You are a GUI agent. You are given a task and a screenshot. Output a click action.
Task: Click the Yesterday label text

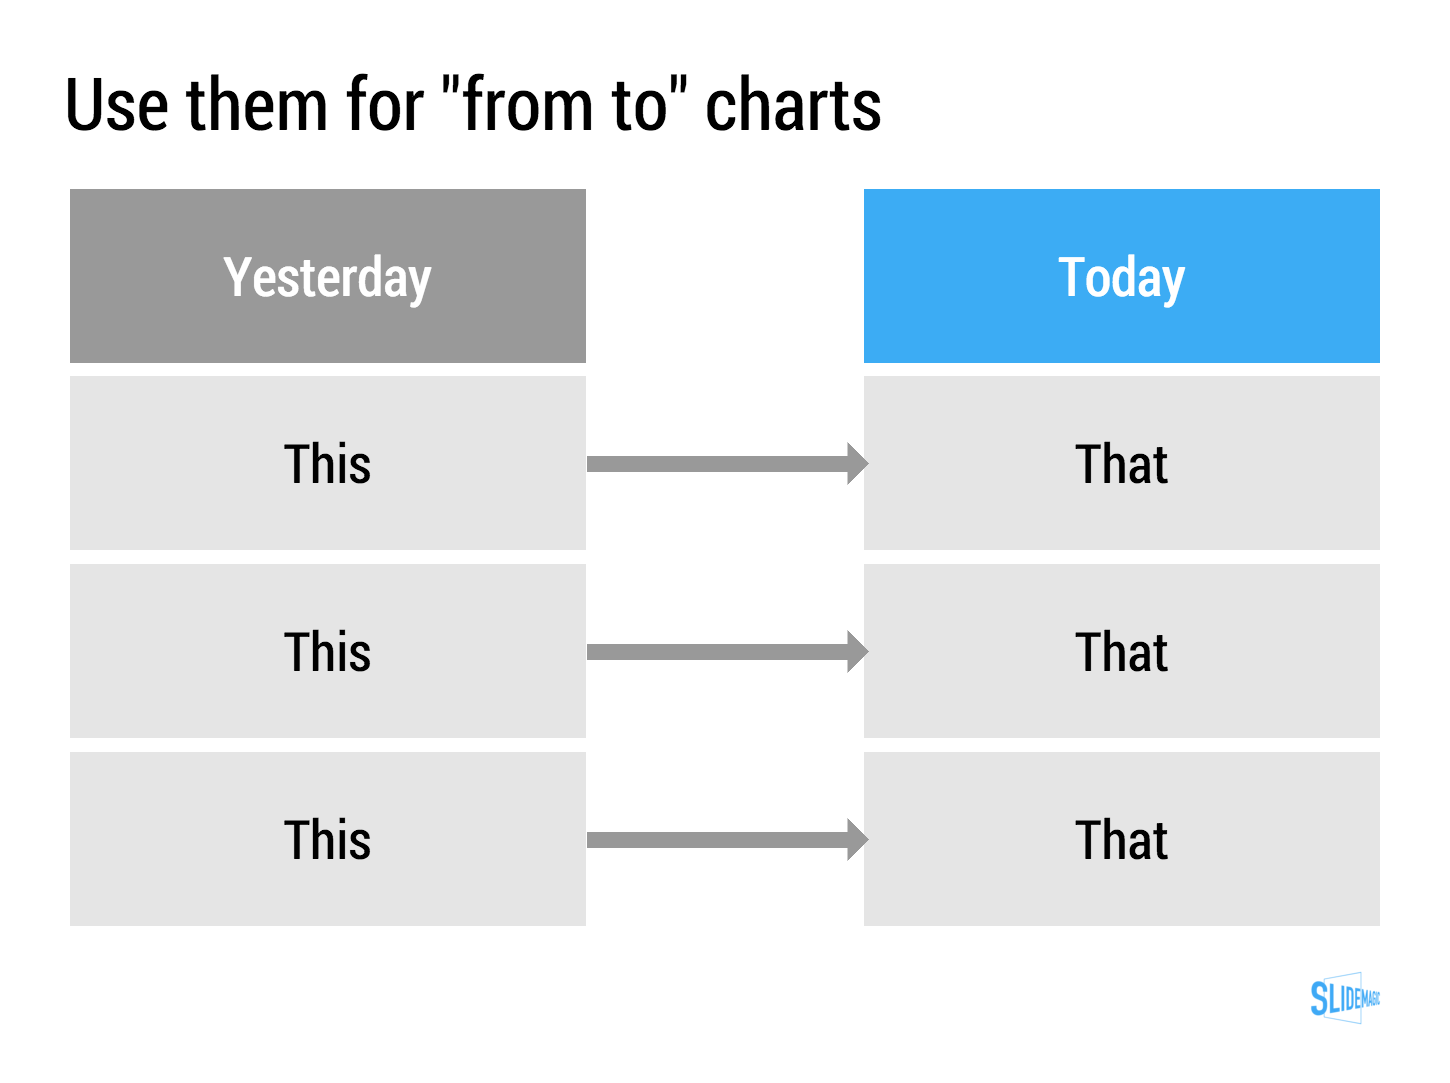click(328, 278)
